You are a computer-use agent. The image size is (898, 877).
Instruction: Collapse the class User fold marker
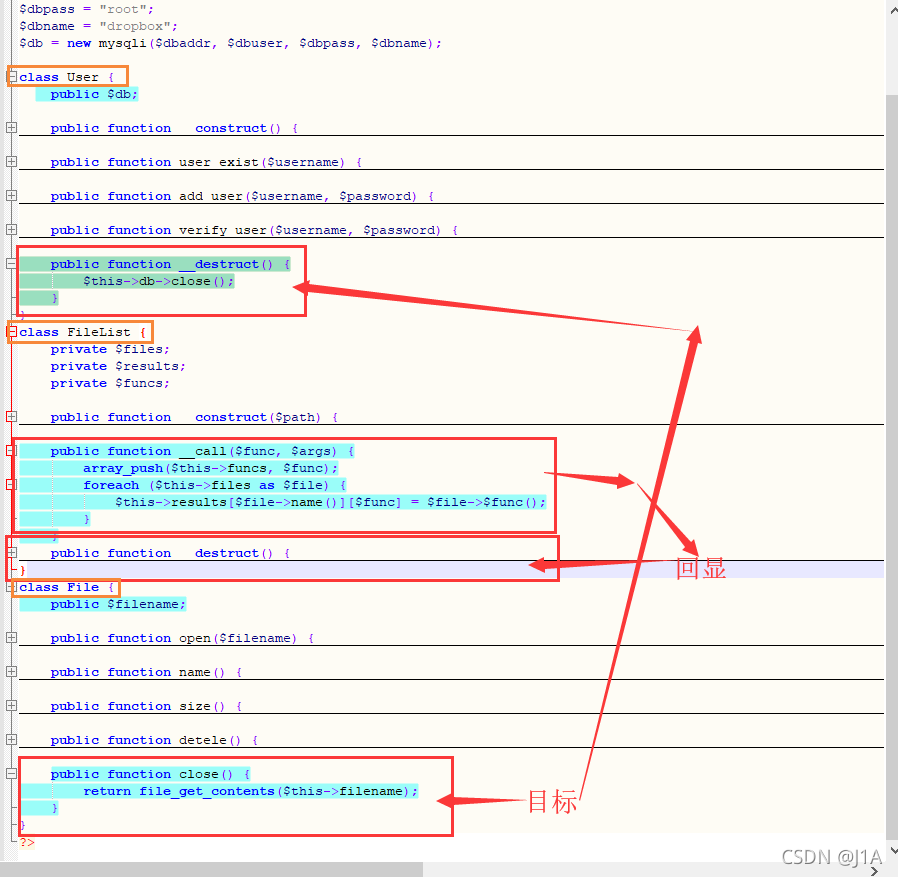(x=11, y=76)
